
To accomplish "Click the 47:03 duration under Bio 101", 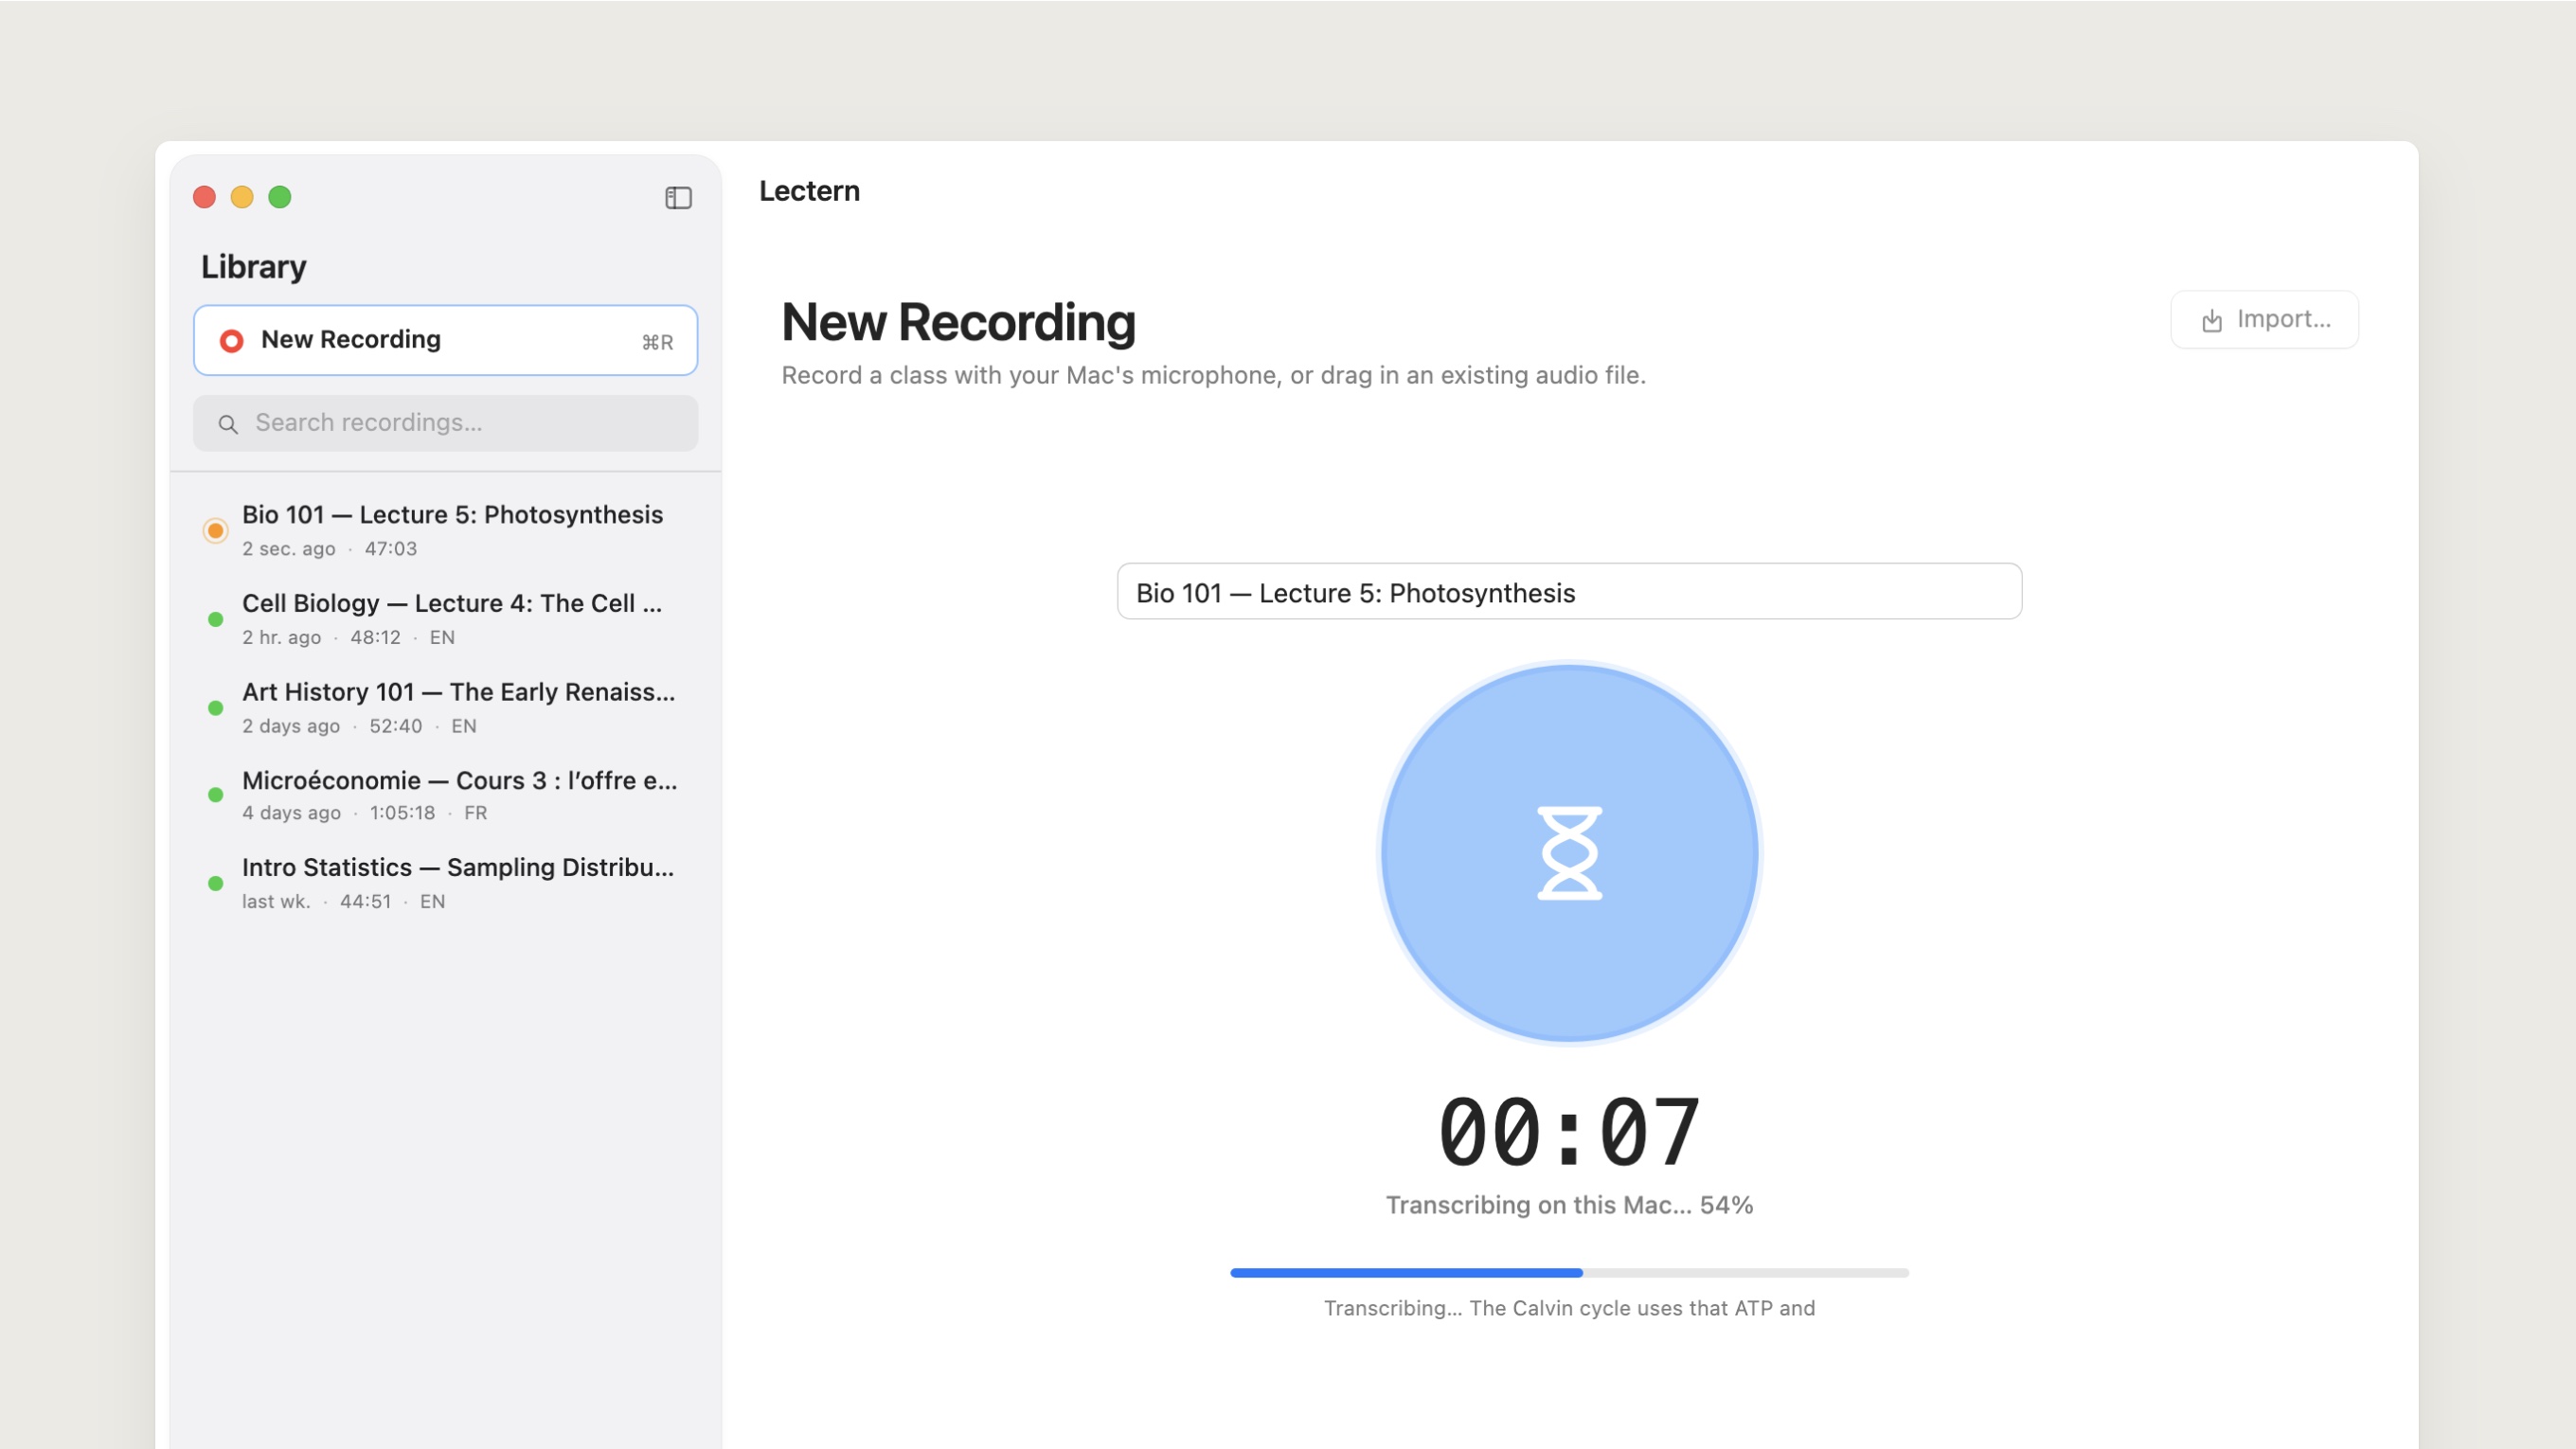I will tap(390, 549).
